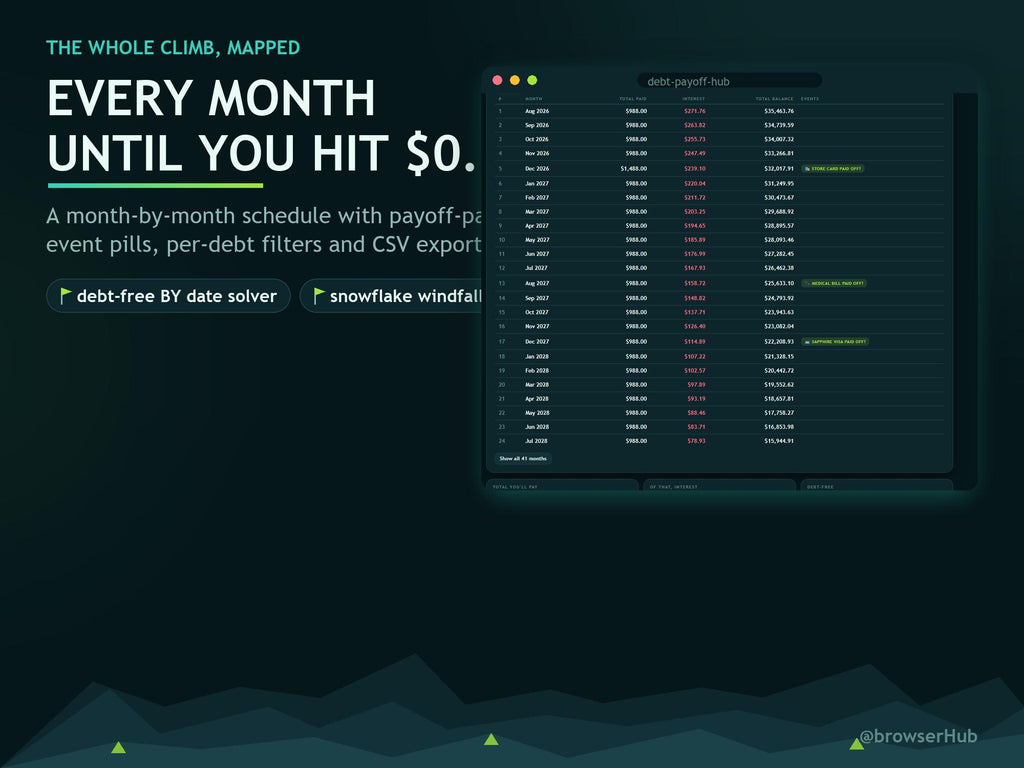Click the "$15,944.91" total balance
The height and width of the screenshot is (768, 1024).
[779, 441]
